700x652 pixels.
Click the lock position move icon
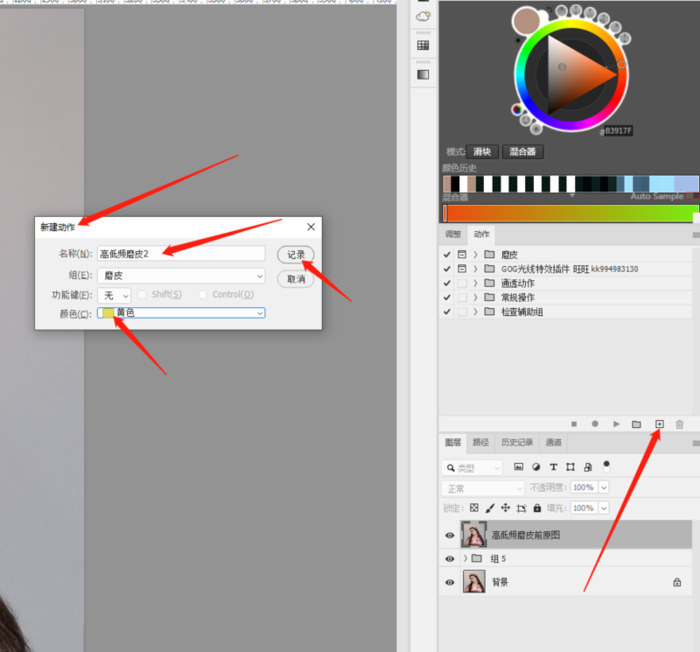(505, 508)
